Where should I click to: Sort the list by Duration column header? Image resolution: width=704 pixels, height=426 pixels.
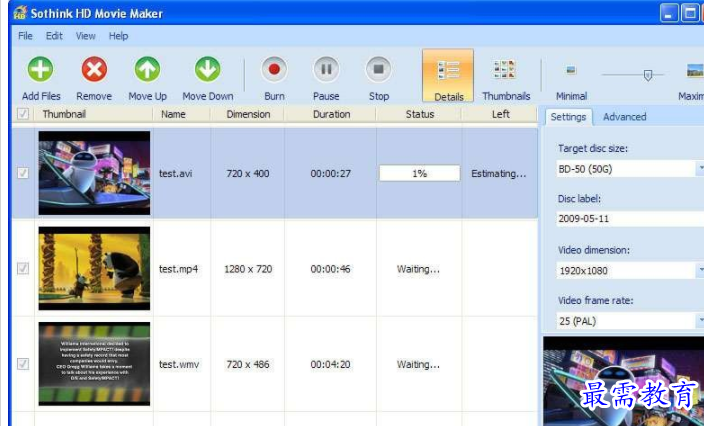331,114
